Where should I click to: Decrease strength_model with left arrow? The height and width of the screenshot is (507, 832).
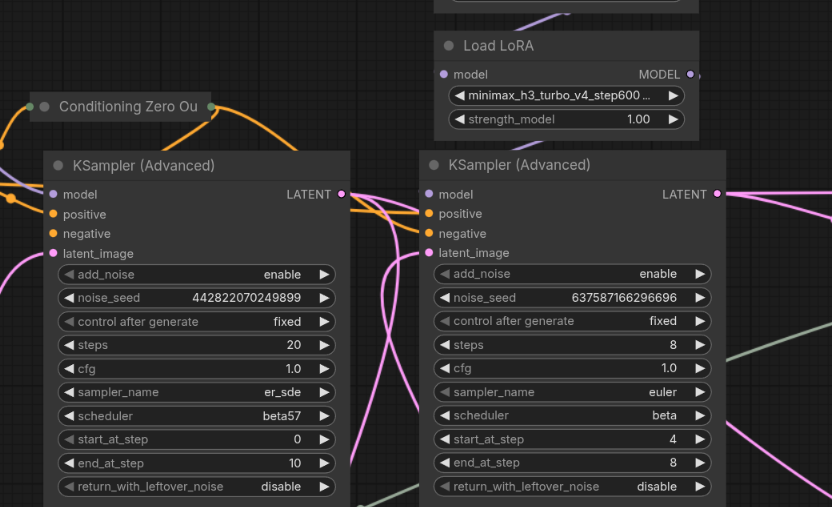[x=460, y=119]
